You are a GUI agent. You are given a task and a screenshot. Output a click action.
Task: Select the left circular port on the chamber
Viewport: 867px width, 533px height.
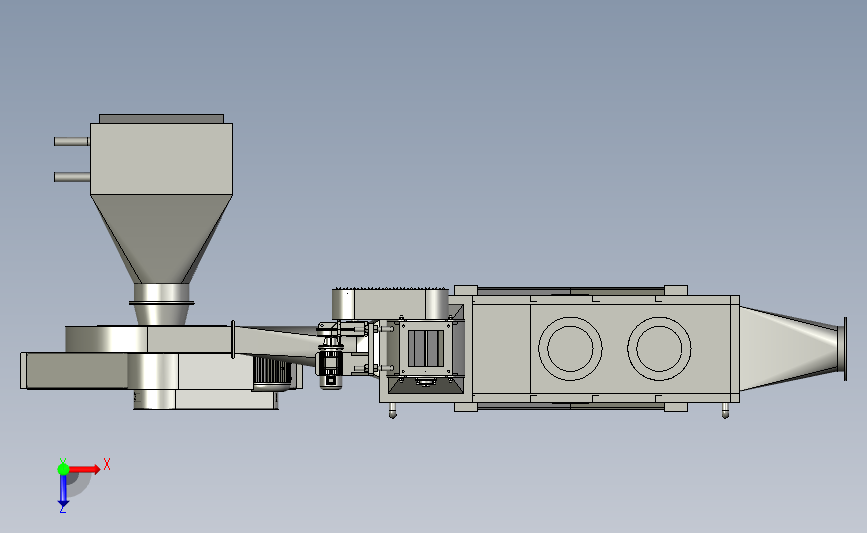(x=570, y=348)
